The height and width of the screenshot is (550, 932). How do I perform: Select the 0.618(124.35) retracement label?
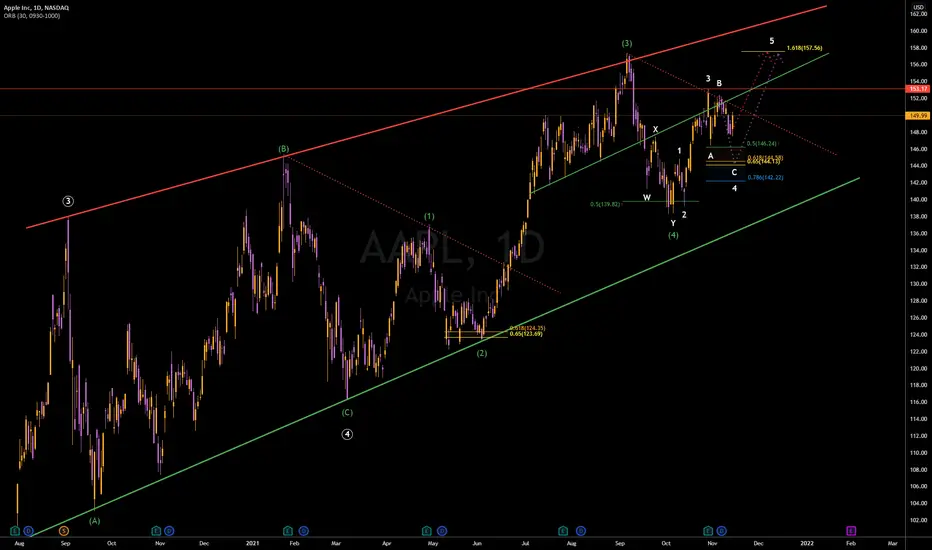pyautogui.click(x=527, y=328)
